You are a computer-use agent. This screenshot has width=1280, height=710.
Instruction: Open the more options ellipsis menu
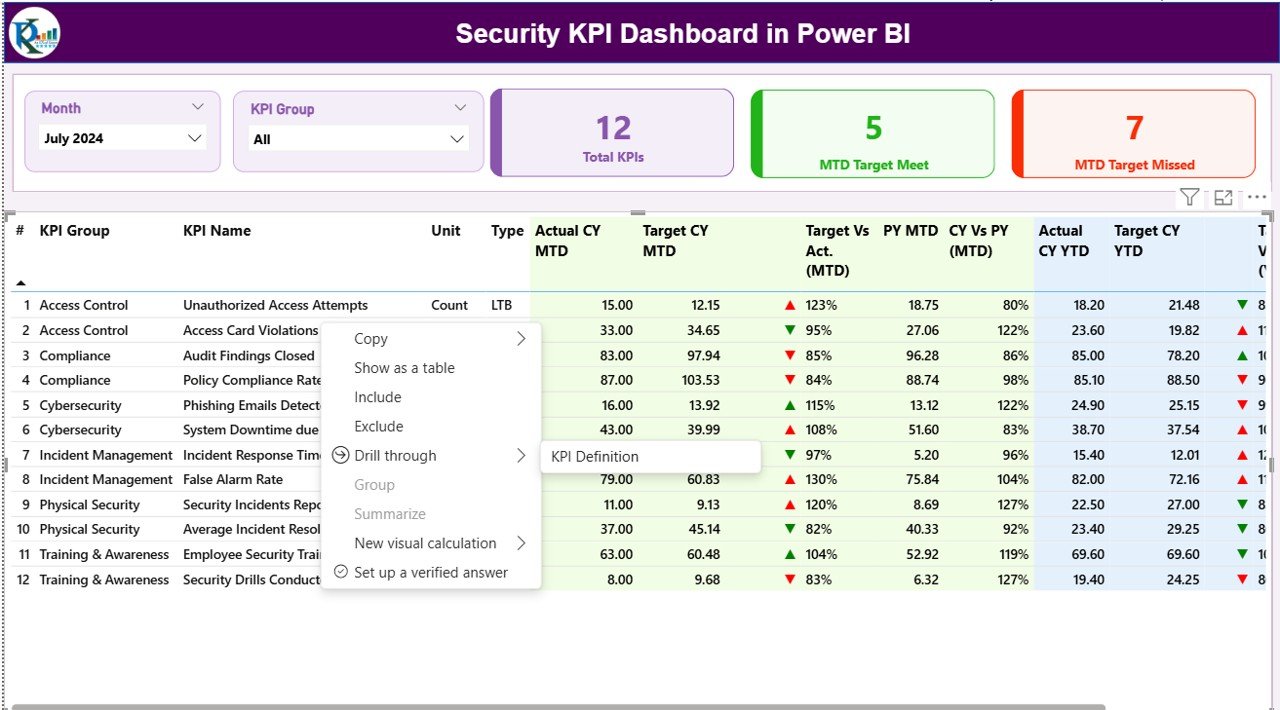pyautogui.click(x=1256, y=197)
